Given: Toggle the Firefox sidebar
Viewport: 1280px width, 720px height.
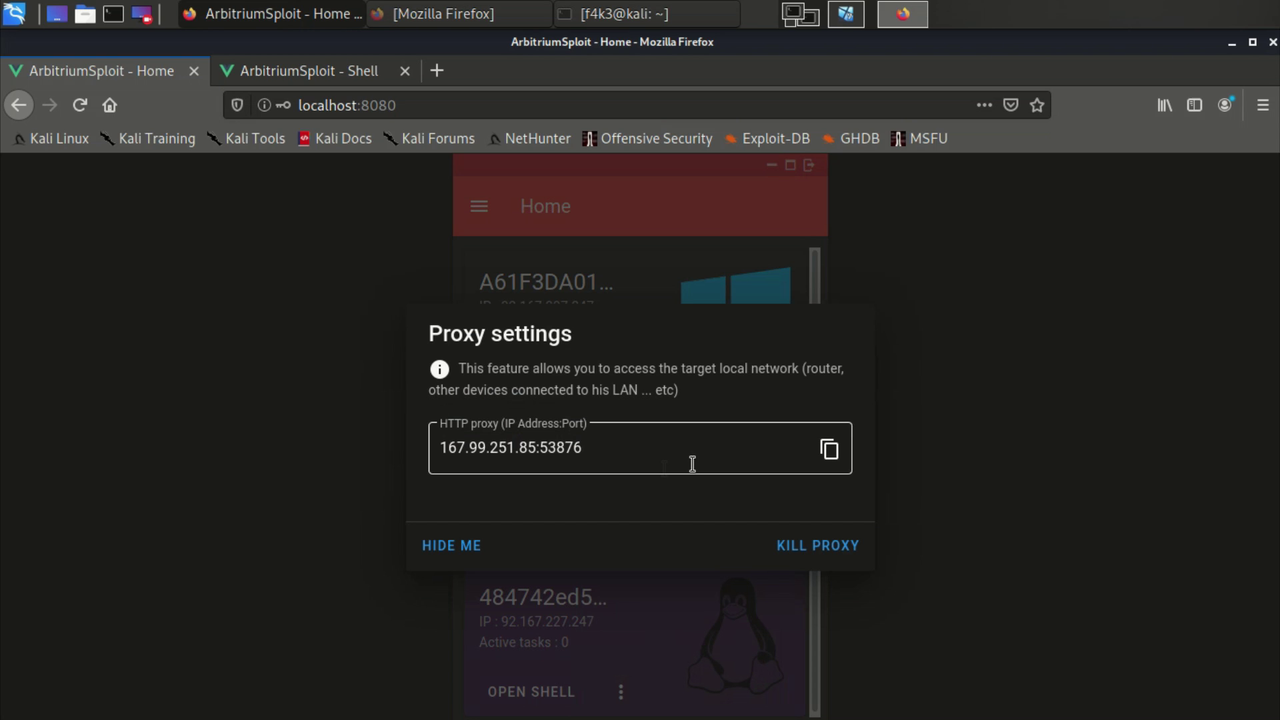Looking at the screenshot, I should (1194, 105).
